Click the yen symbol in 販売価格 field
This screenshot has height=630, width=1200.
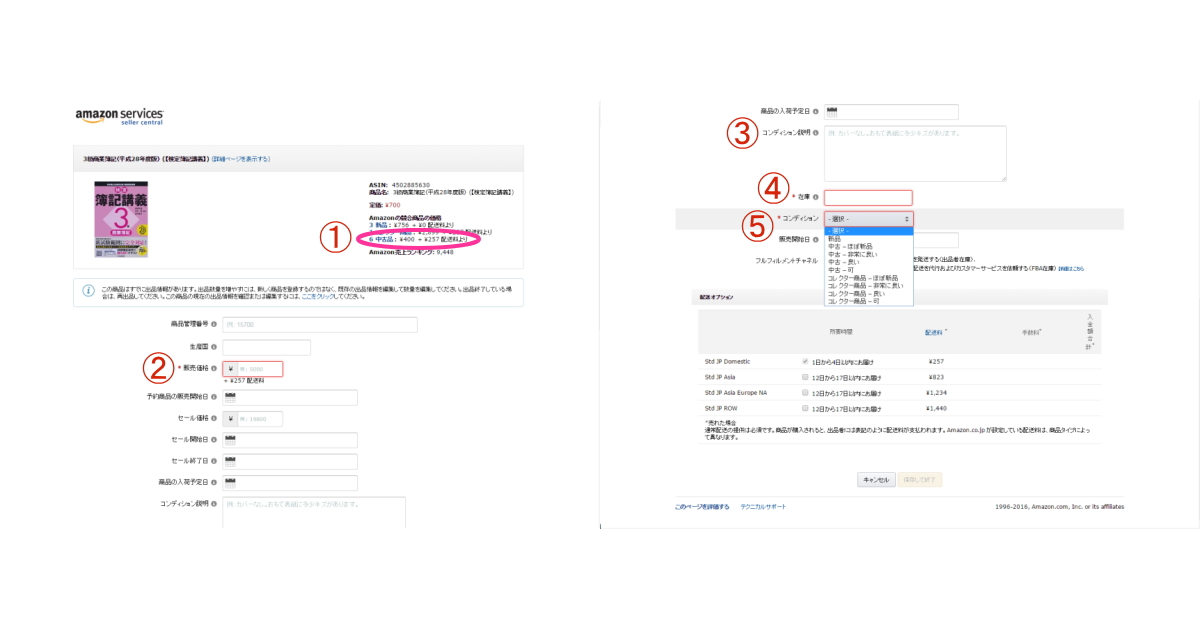point(230,369)
